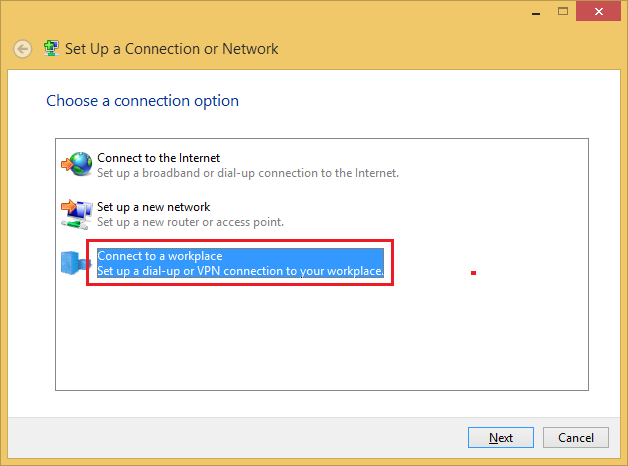Click the 'Choose a connection option' heading
Image resolution: width=628 pixels, height=466 pixels.
[x=143, y=101]
